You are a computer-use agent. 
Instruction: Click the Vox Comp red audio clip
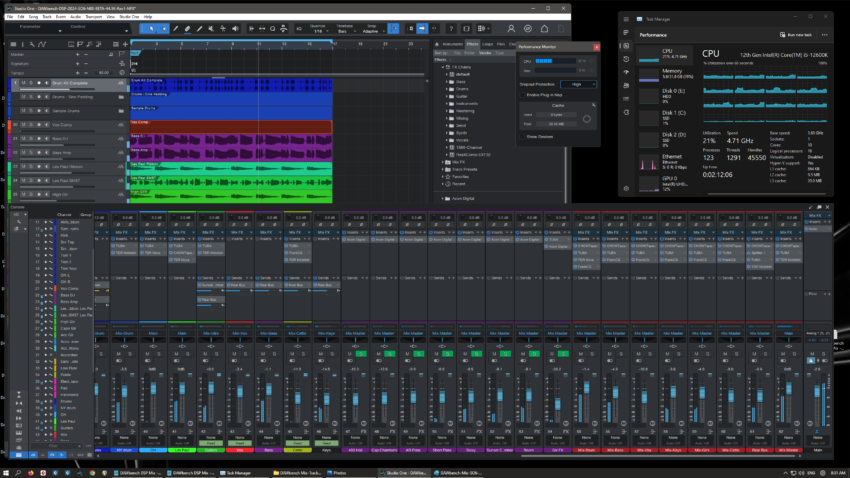[x=231, y=127]
